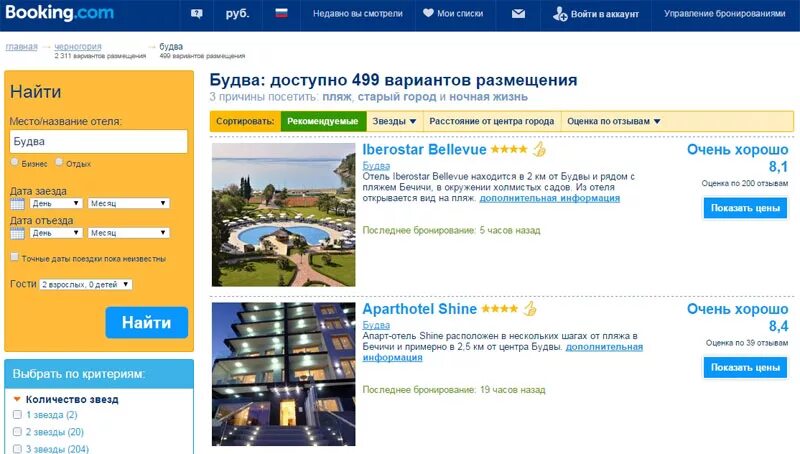Open check-in День dropdown

click(x=56, y=204)
